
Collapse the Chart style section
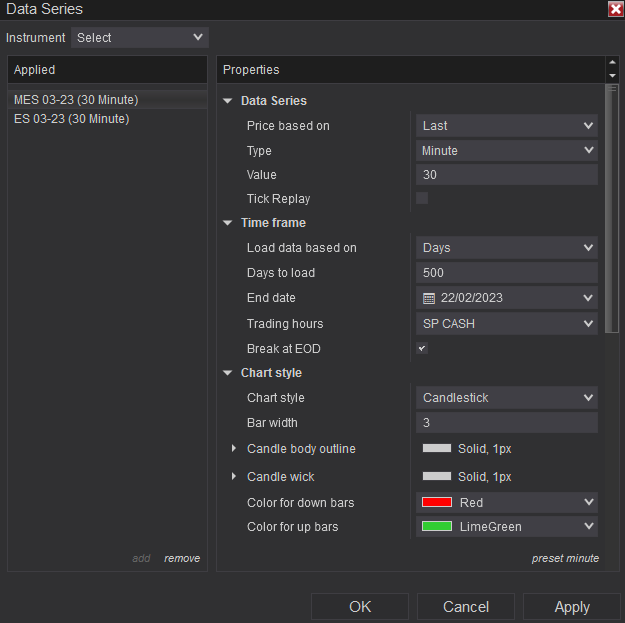tap(228, 373)
